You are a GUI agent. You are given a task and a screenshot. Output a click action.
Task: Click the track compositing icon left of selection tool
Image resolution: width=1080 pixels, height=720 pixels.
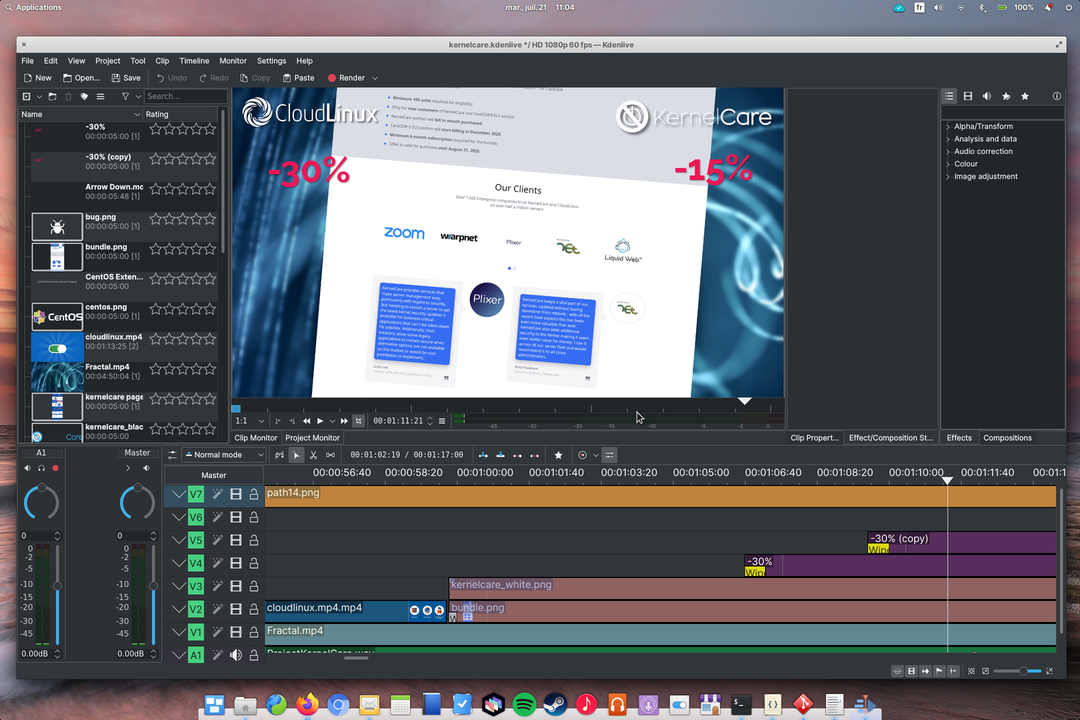(279, 455)
